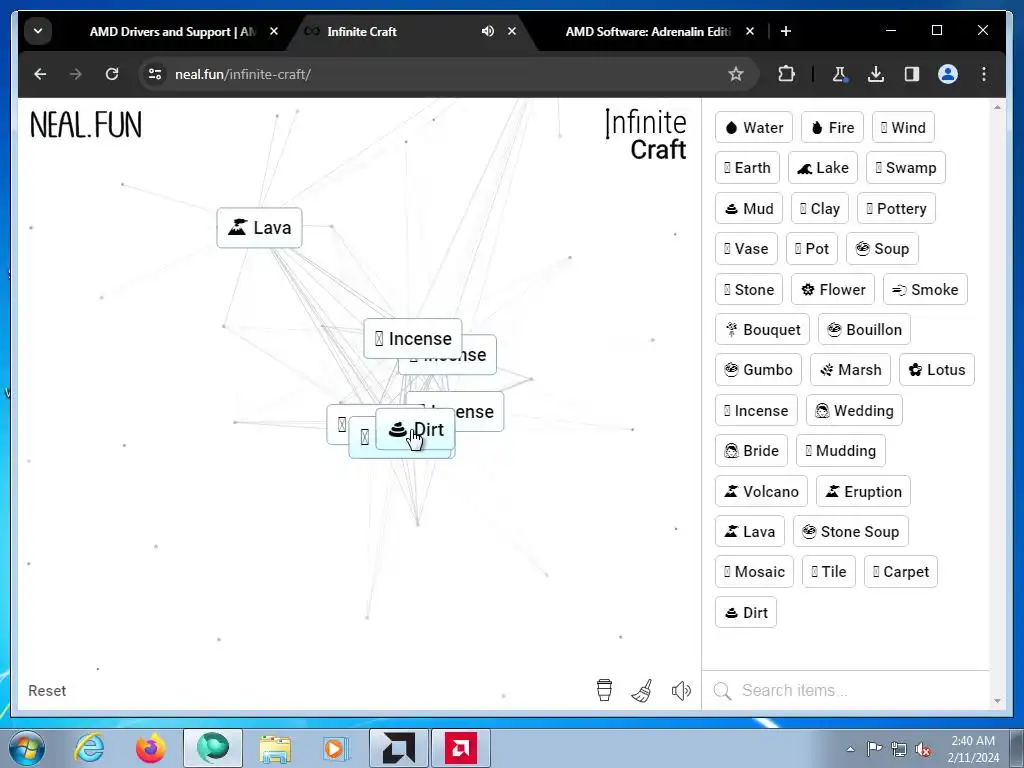Select the Marsh element
The image size is (1024, 768).
coord(850,370)
